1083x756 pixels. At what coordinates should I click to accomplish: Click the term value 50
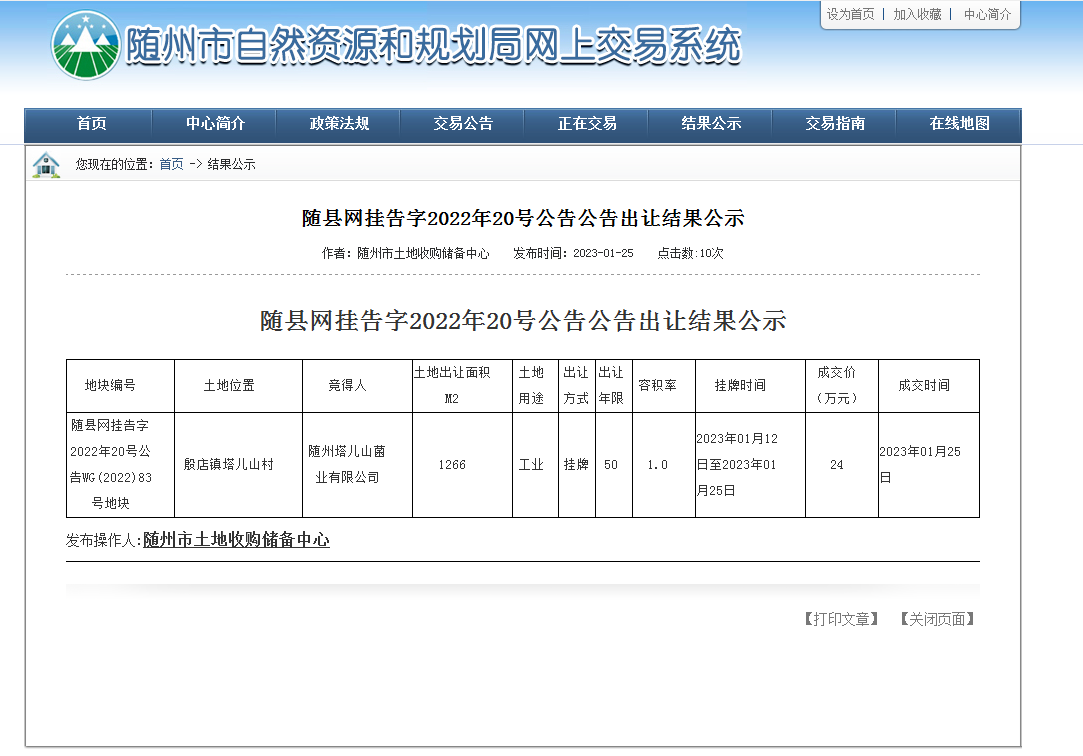point(611,465)
